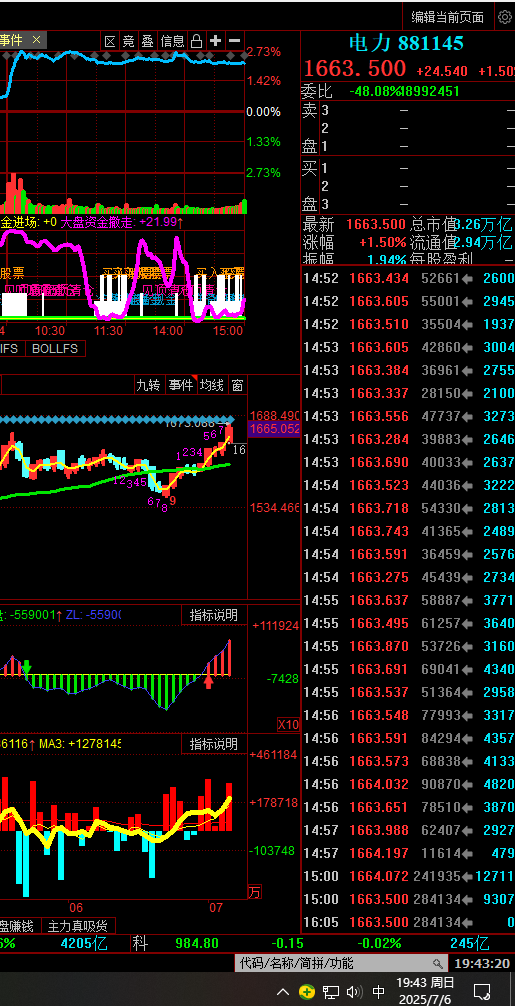515x1006 pixels.
Task: Click the 1688.490 price axis label
Action: coord(274,415)
